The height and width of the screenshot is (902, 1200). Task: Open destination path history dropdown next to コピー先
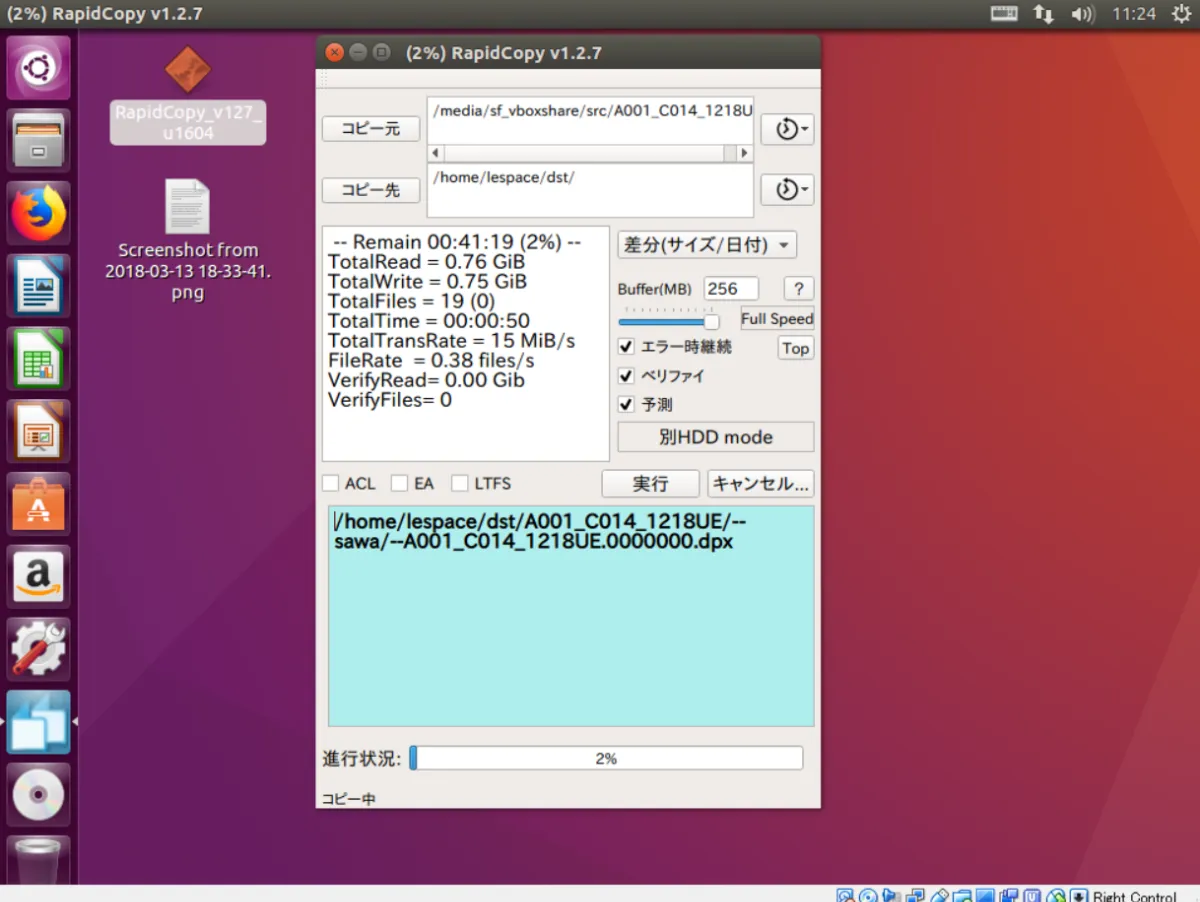point(787,189)
